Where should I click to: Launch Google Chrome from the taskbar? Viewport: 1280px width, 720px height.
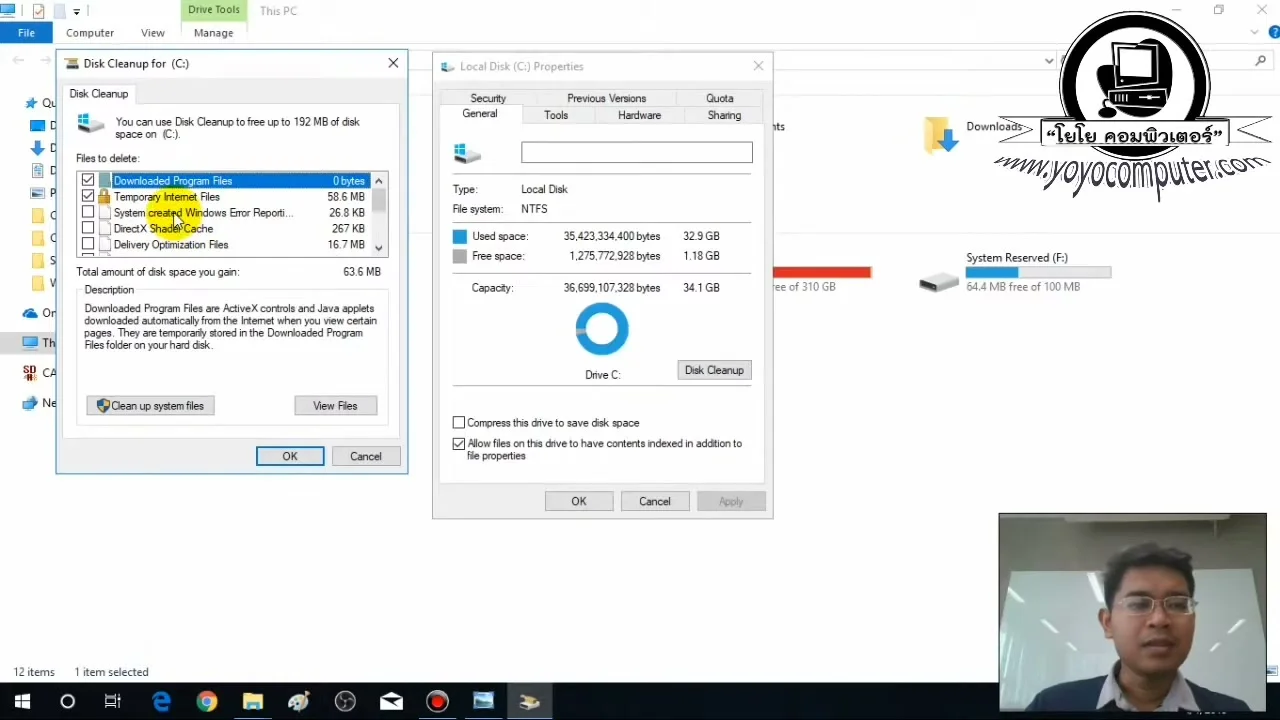(206, 701)
